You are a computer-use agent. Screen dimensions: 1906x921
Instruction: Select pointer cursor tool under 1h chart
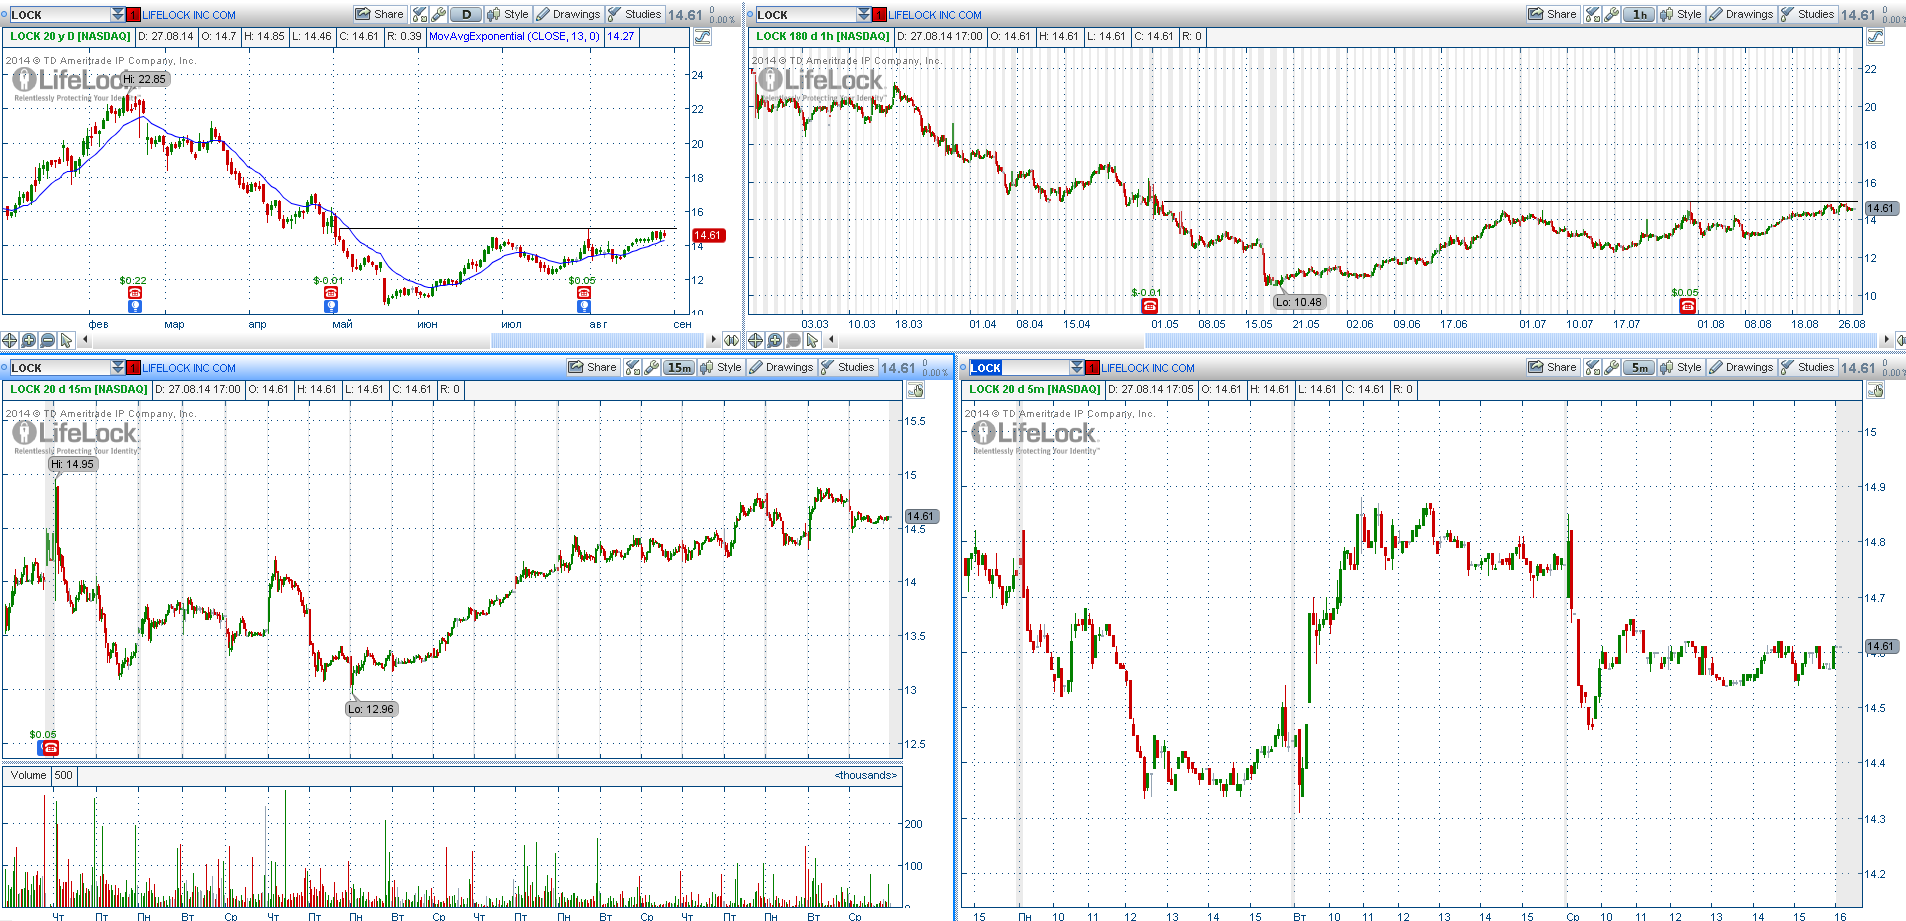click(x=813, y=340)
